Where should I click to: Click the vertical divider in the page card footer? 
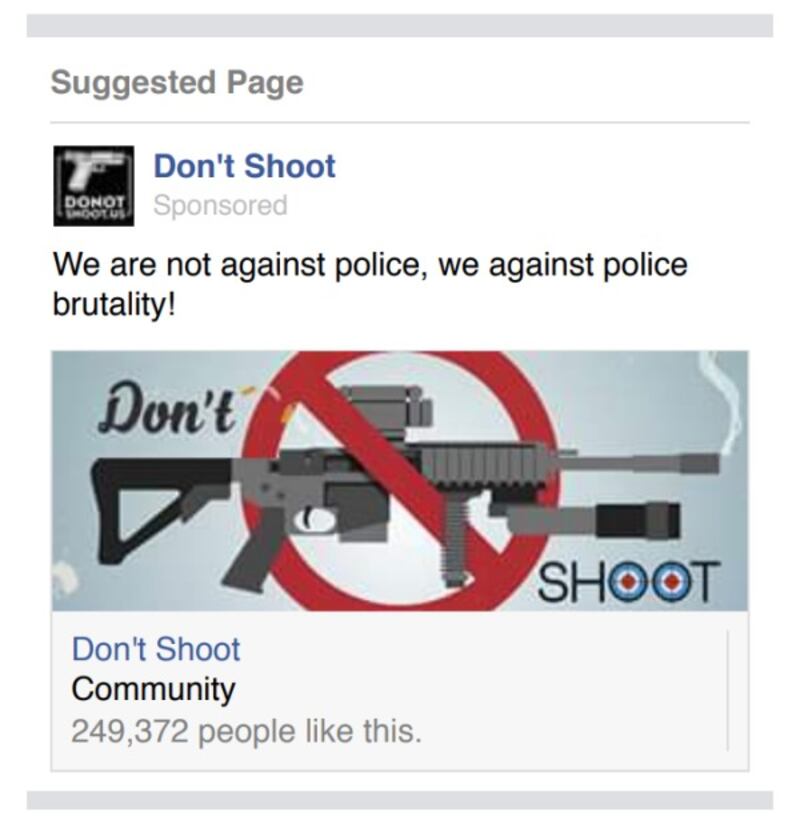[x=728, y=690]
